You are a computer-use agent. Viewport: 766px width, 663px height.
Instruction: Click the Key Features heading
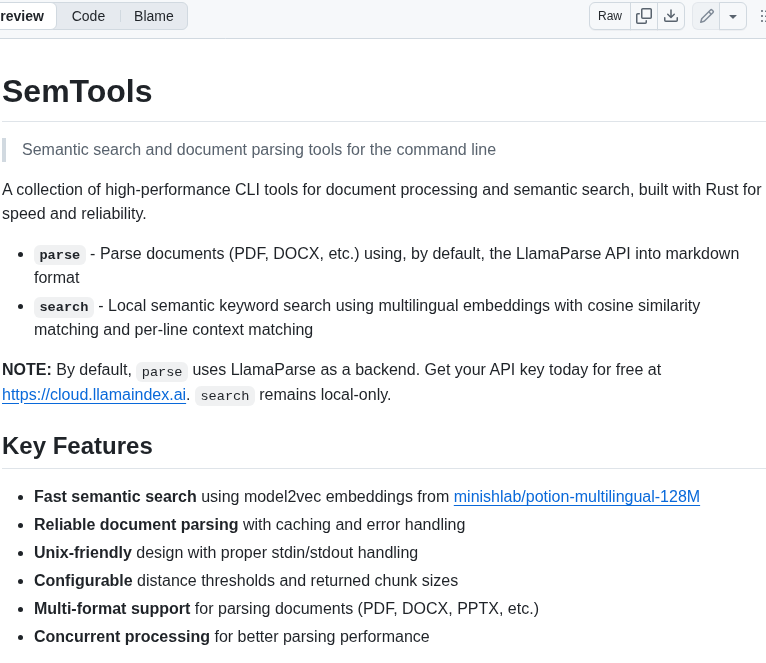(x=77, y=446)
